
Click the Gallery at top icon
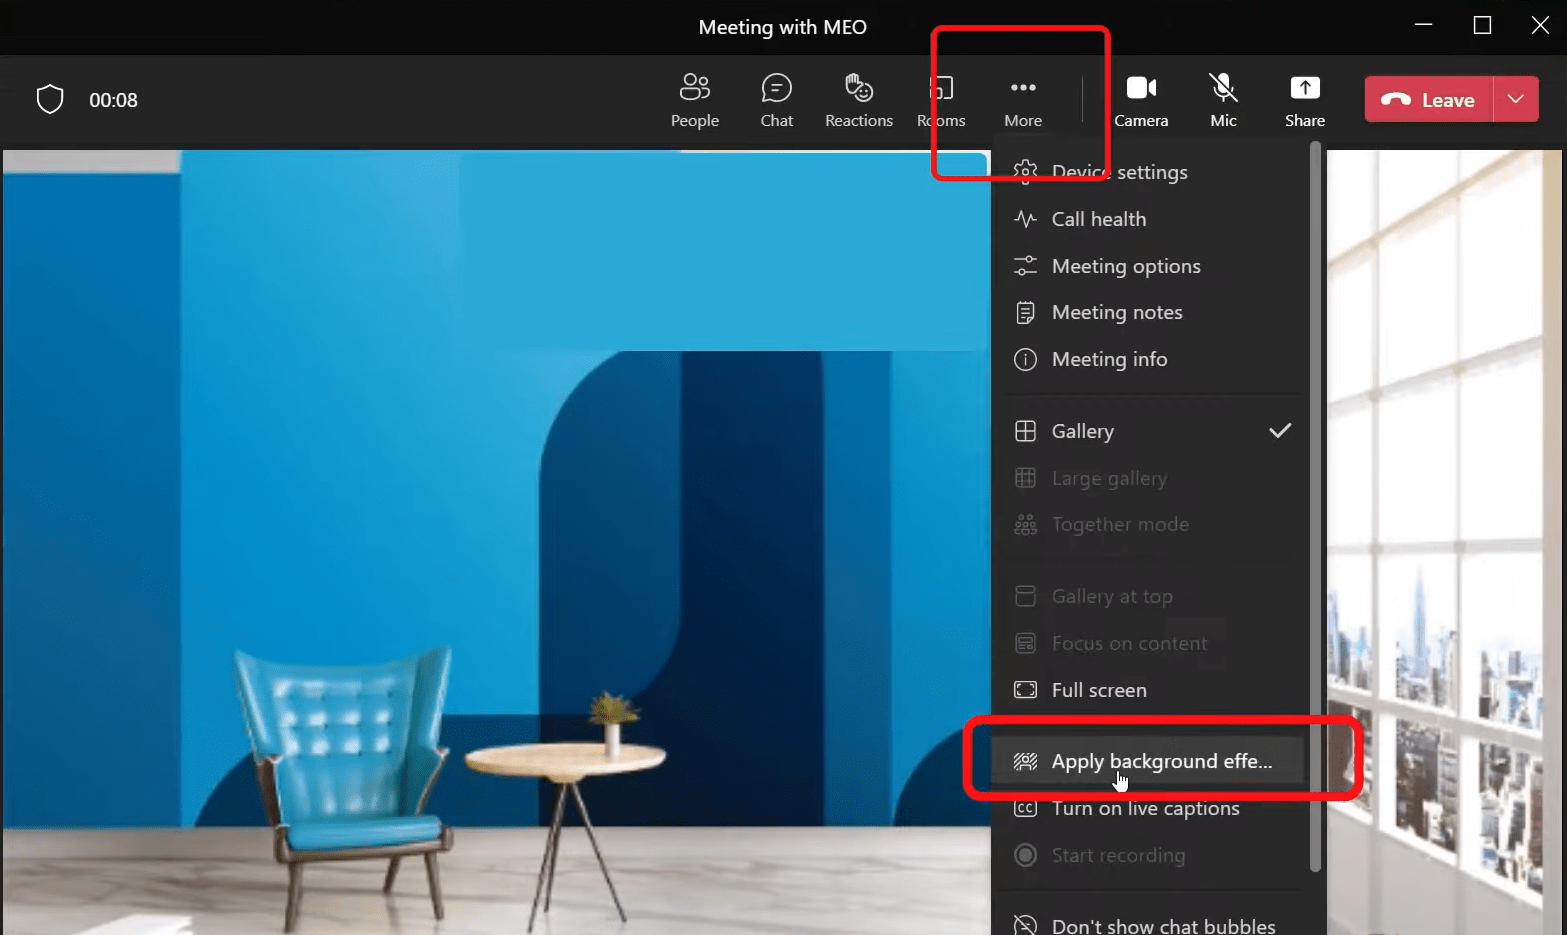1025,596
